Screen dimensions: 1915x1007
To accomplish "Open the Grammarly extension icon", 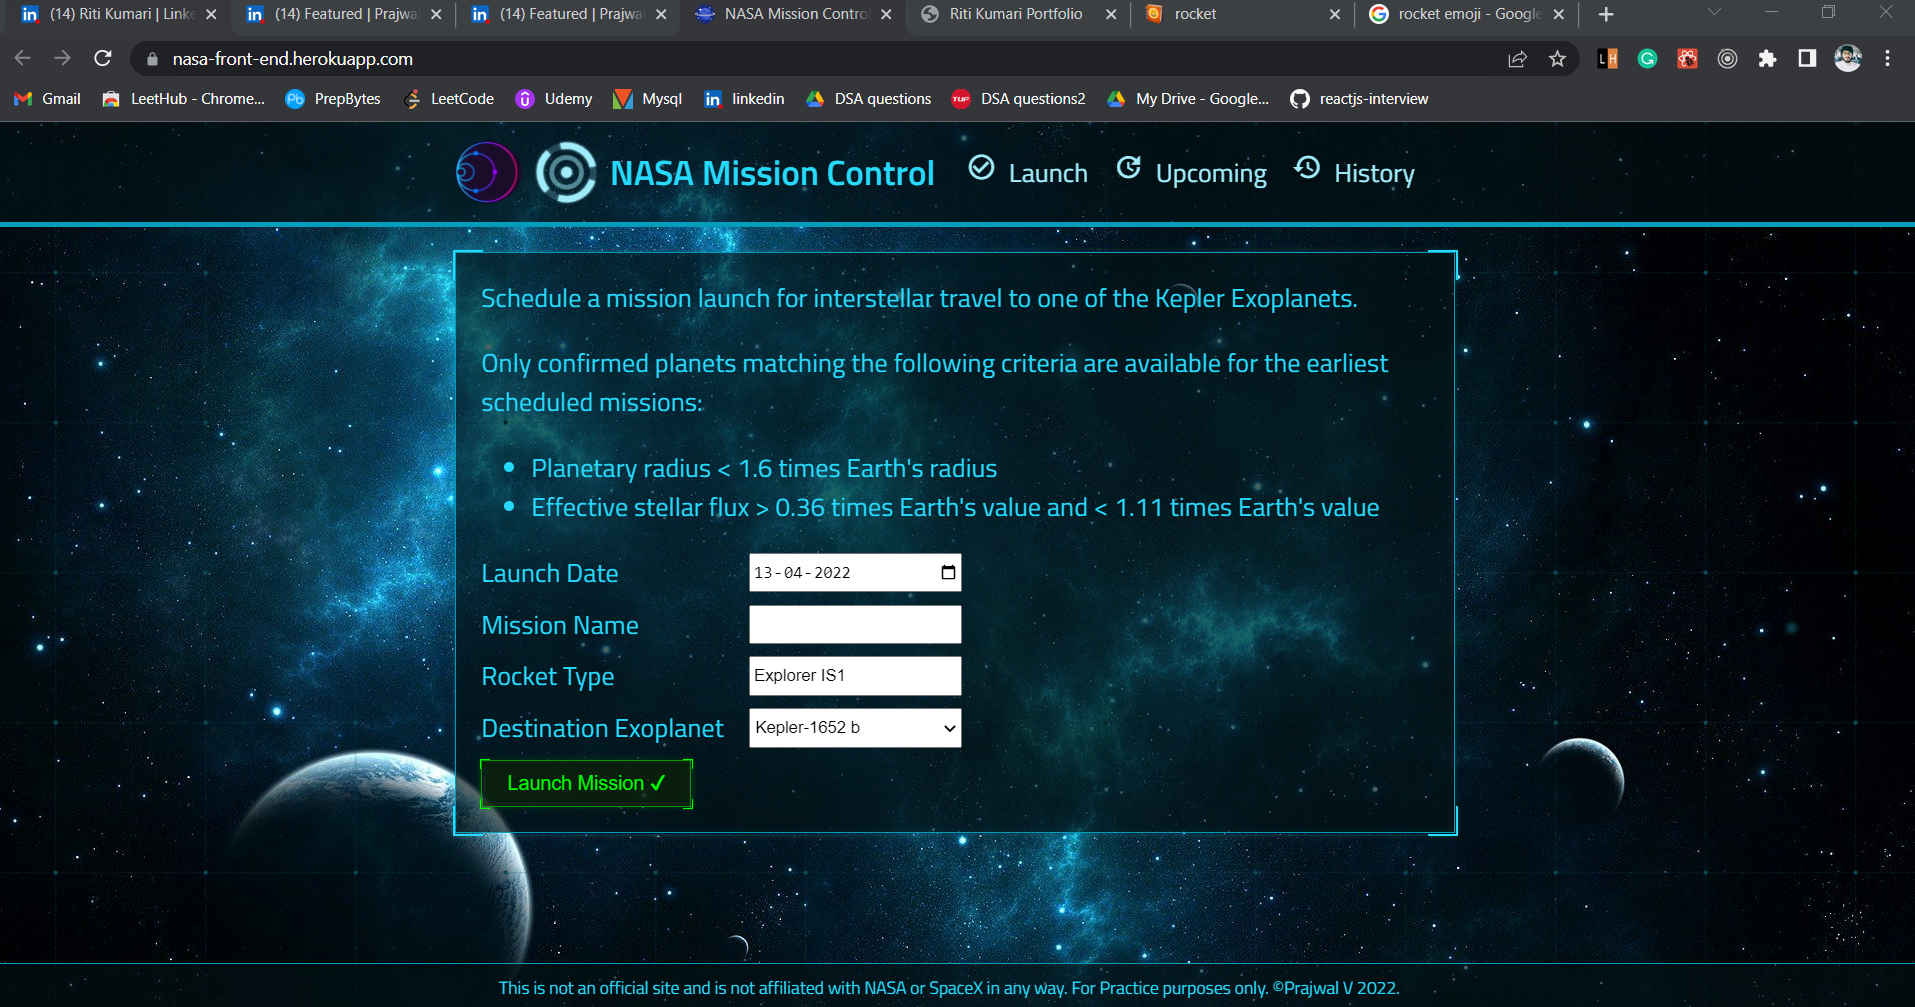I will click(1648, 59).
